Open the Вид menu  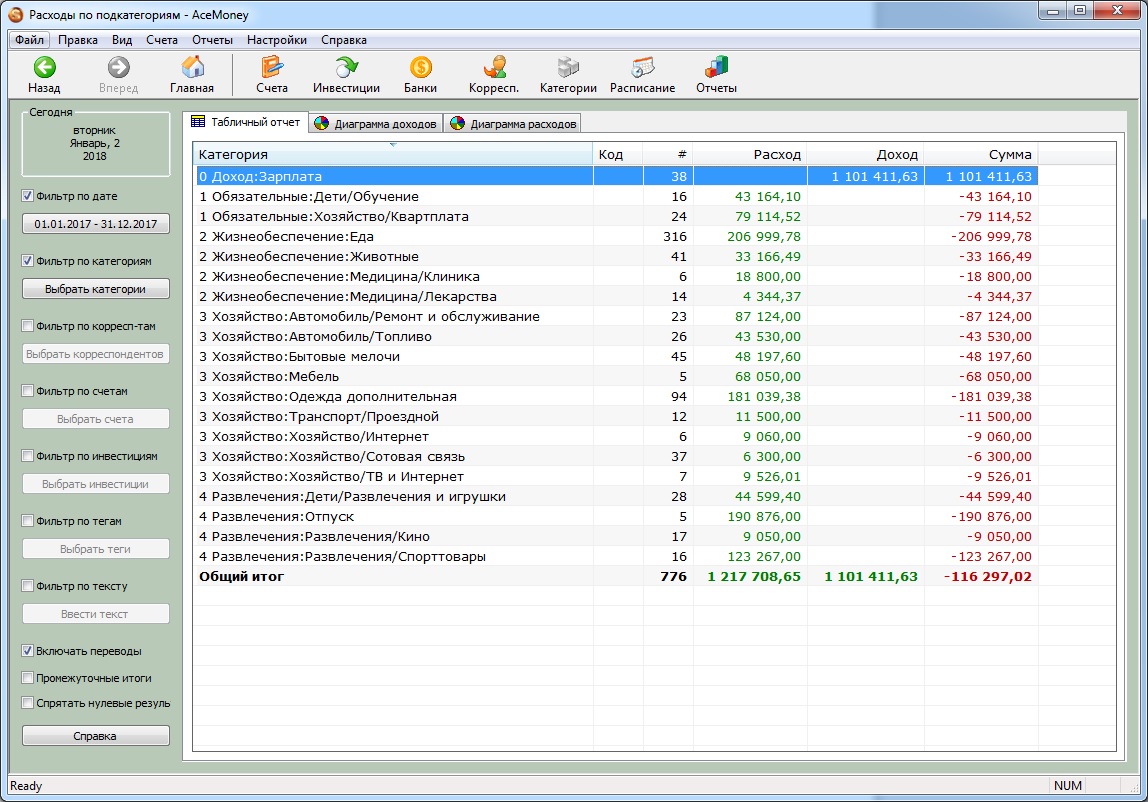(x=122, y=40)
